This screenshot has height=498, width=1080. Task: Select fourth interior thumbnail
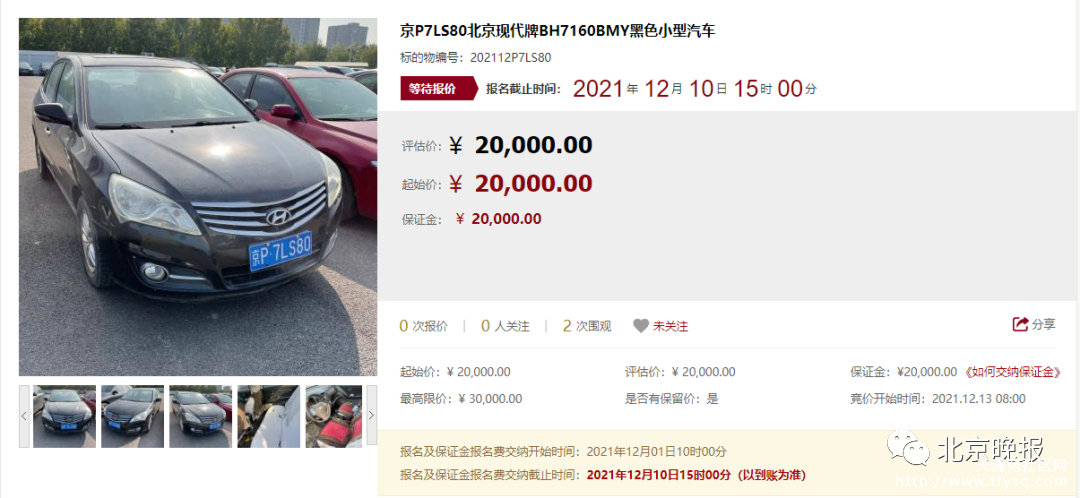point(269,416)
